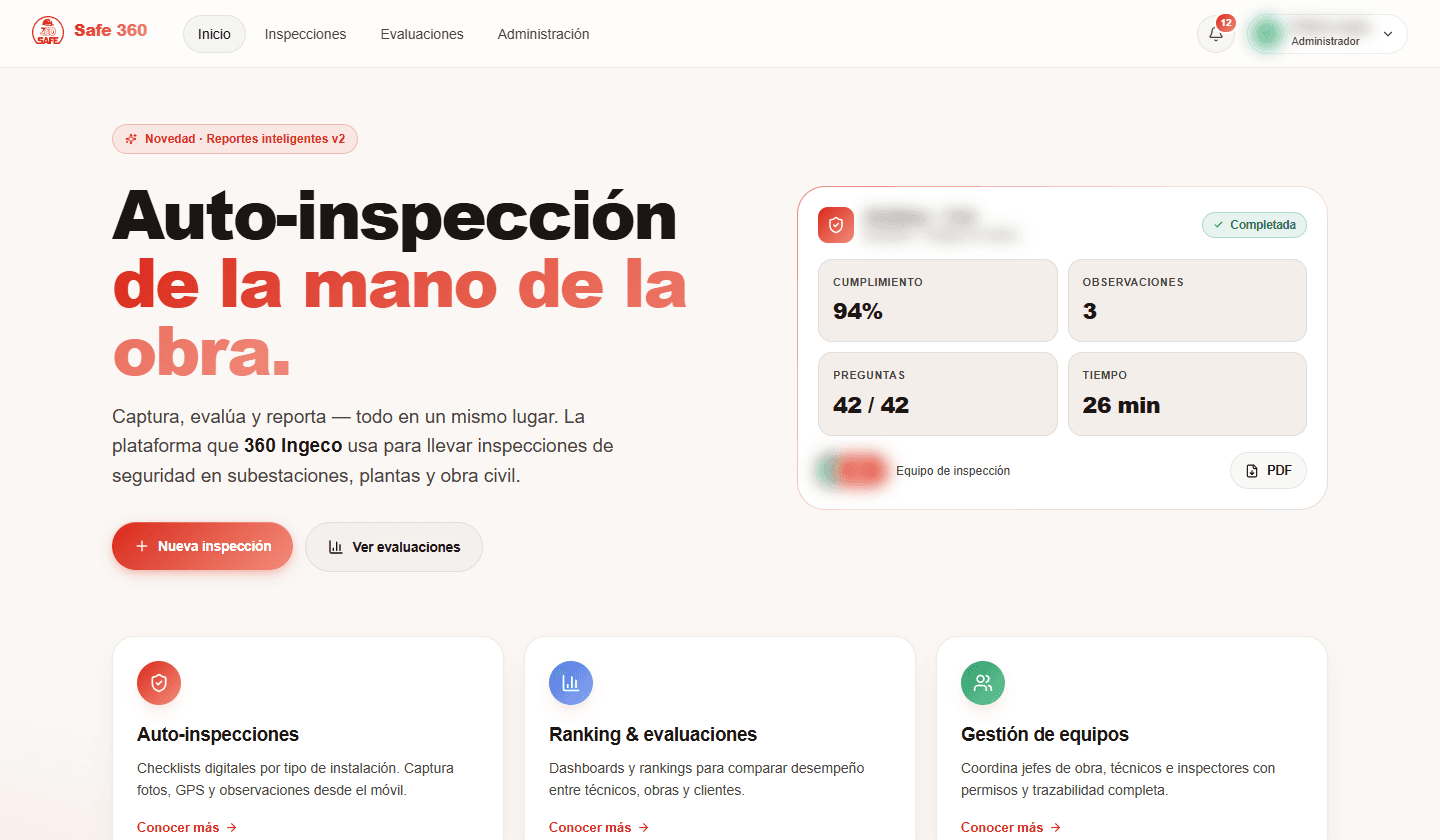The image size is (1440, 840).
Task: Click the red shield icon in inspection card
Action: point(836,225)
